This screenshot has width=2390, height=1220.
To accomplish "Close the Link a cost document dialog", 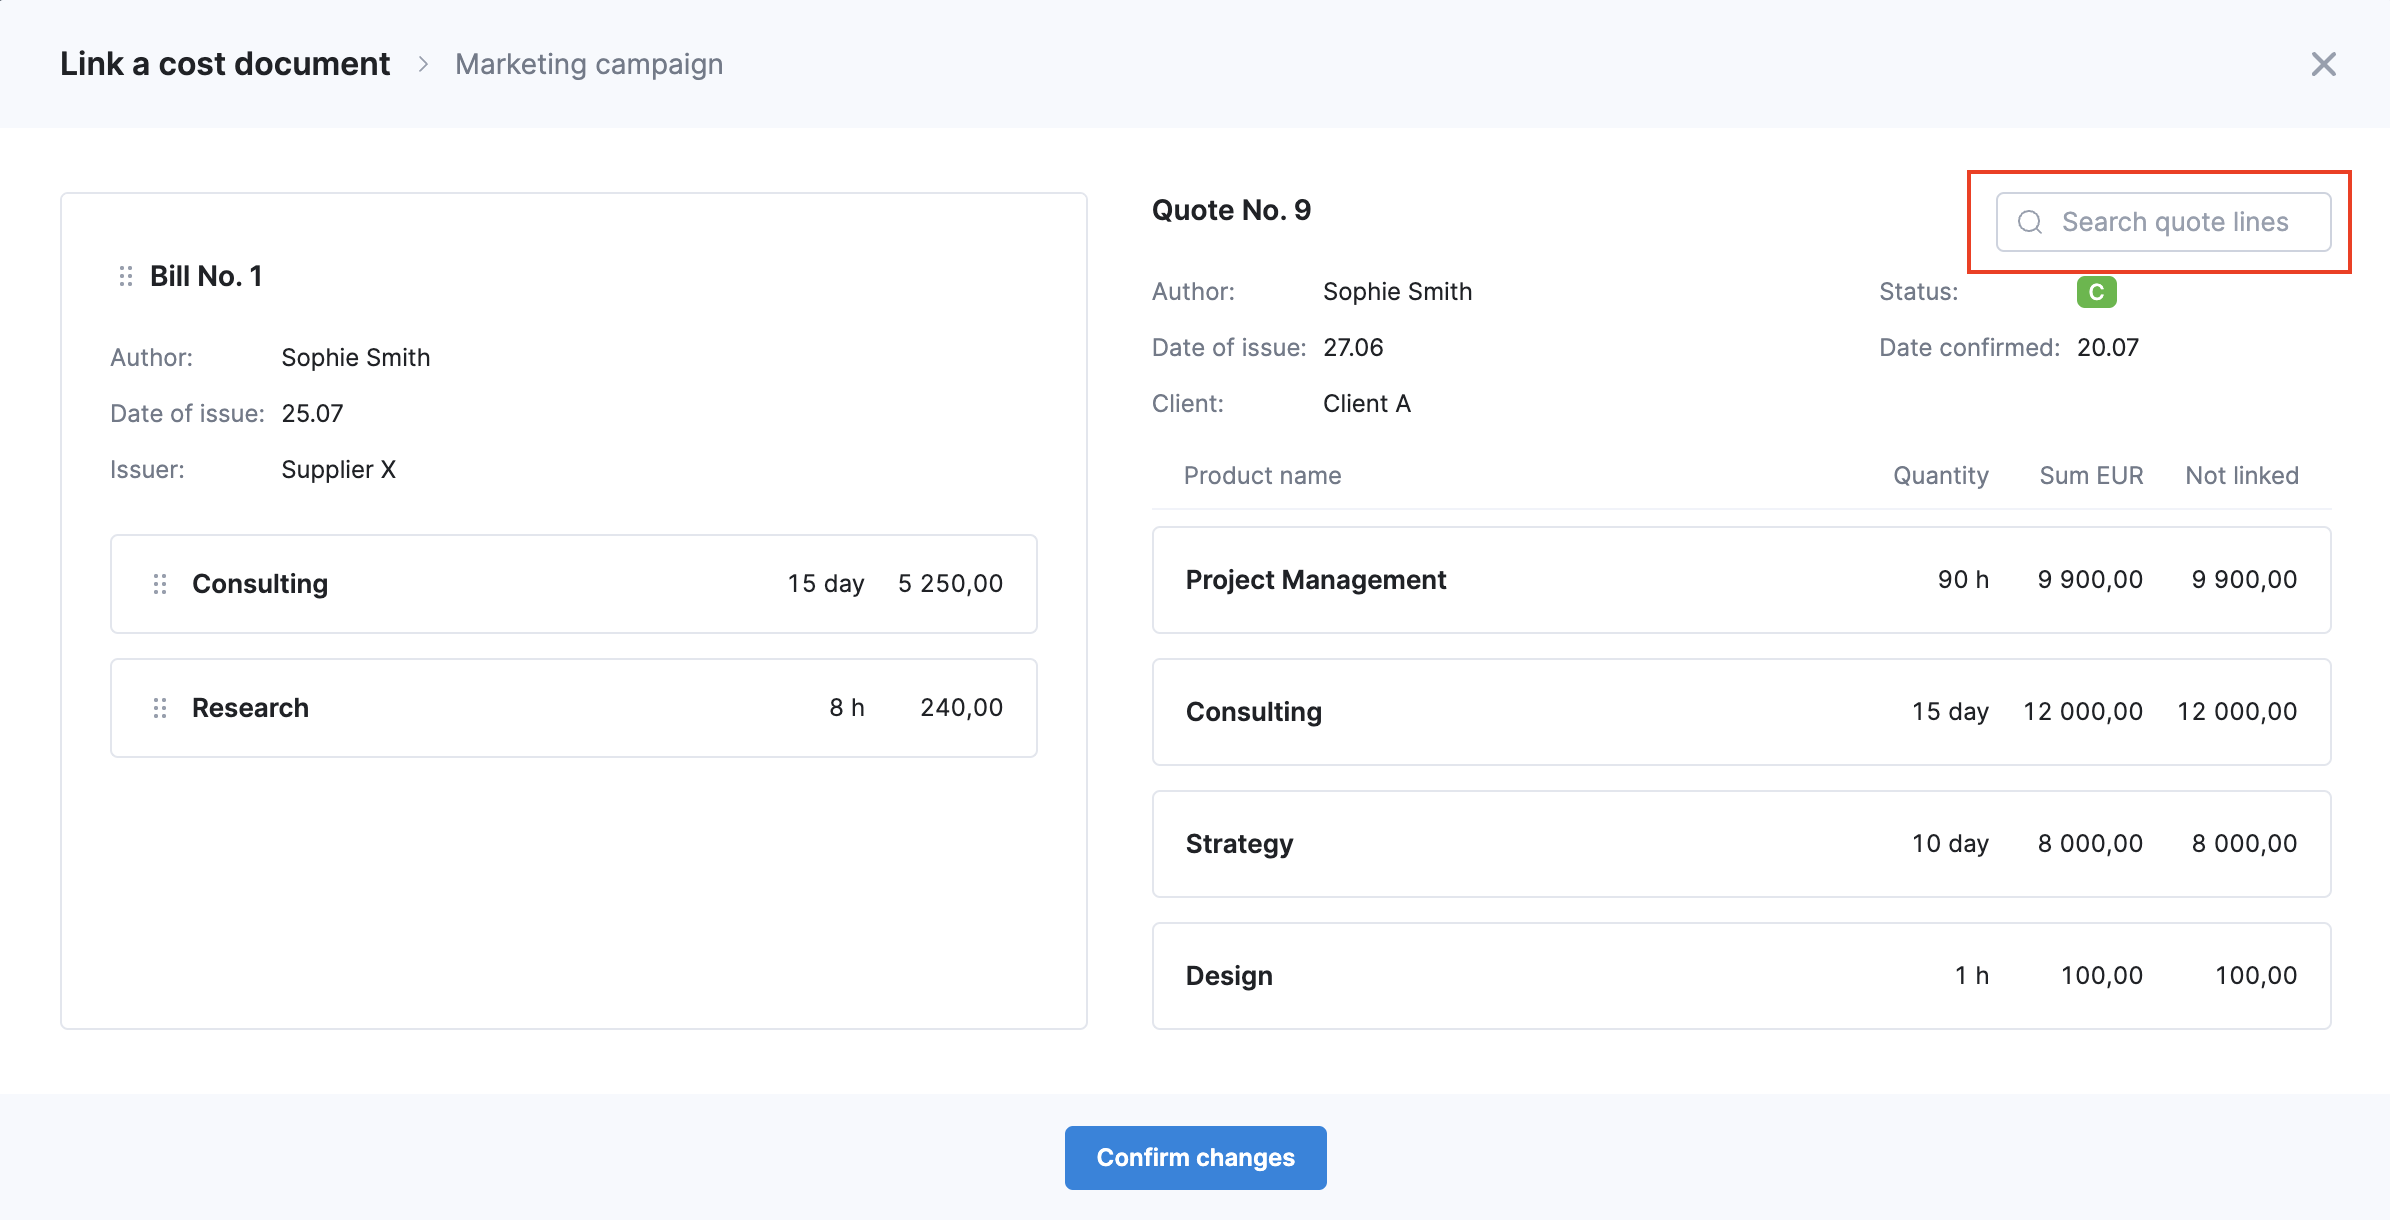I will coord(2323,64).
